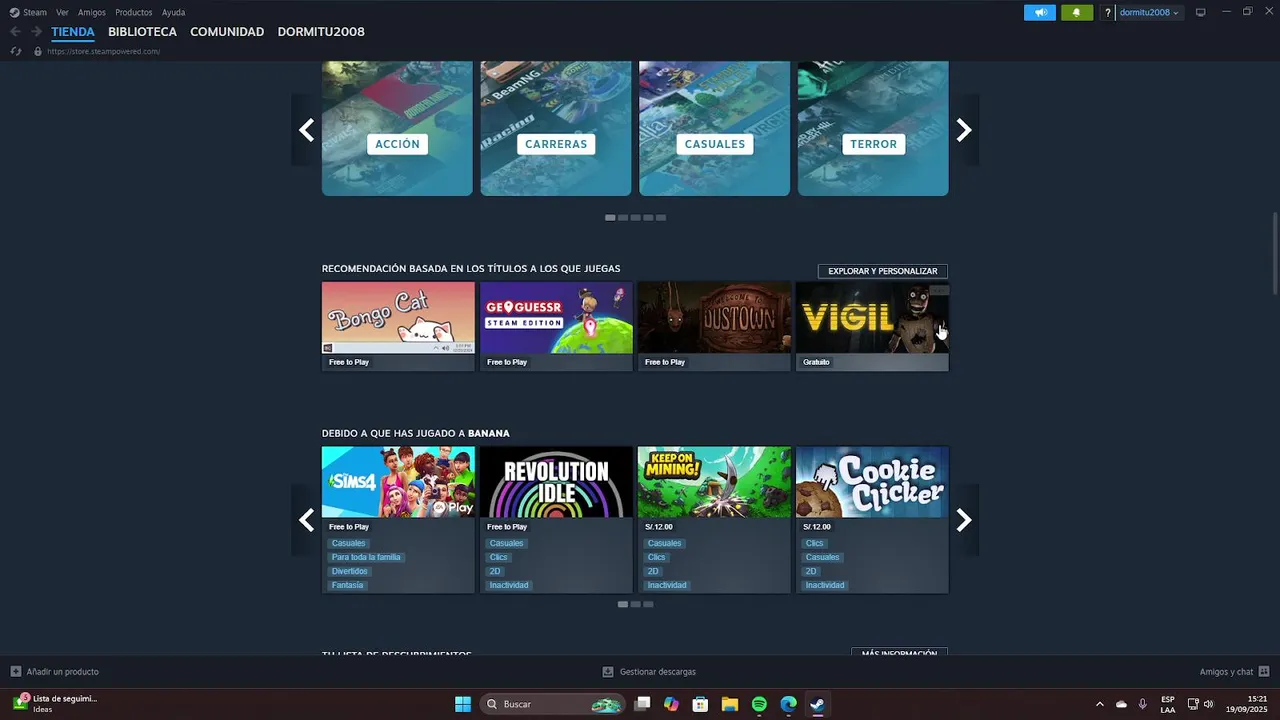Click the question mark help icon

point(1107,12)
